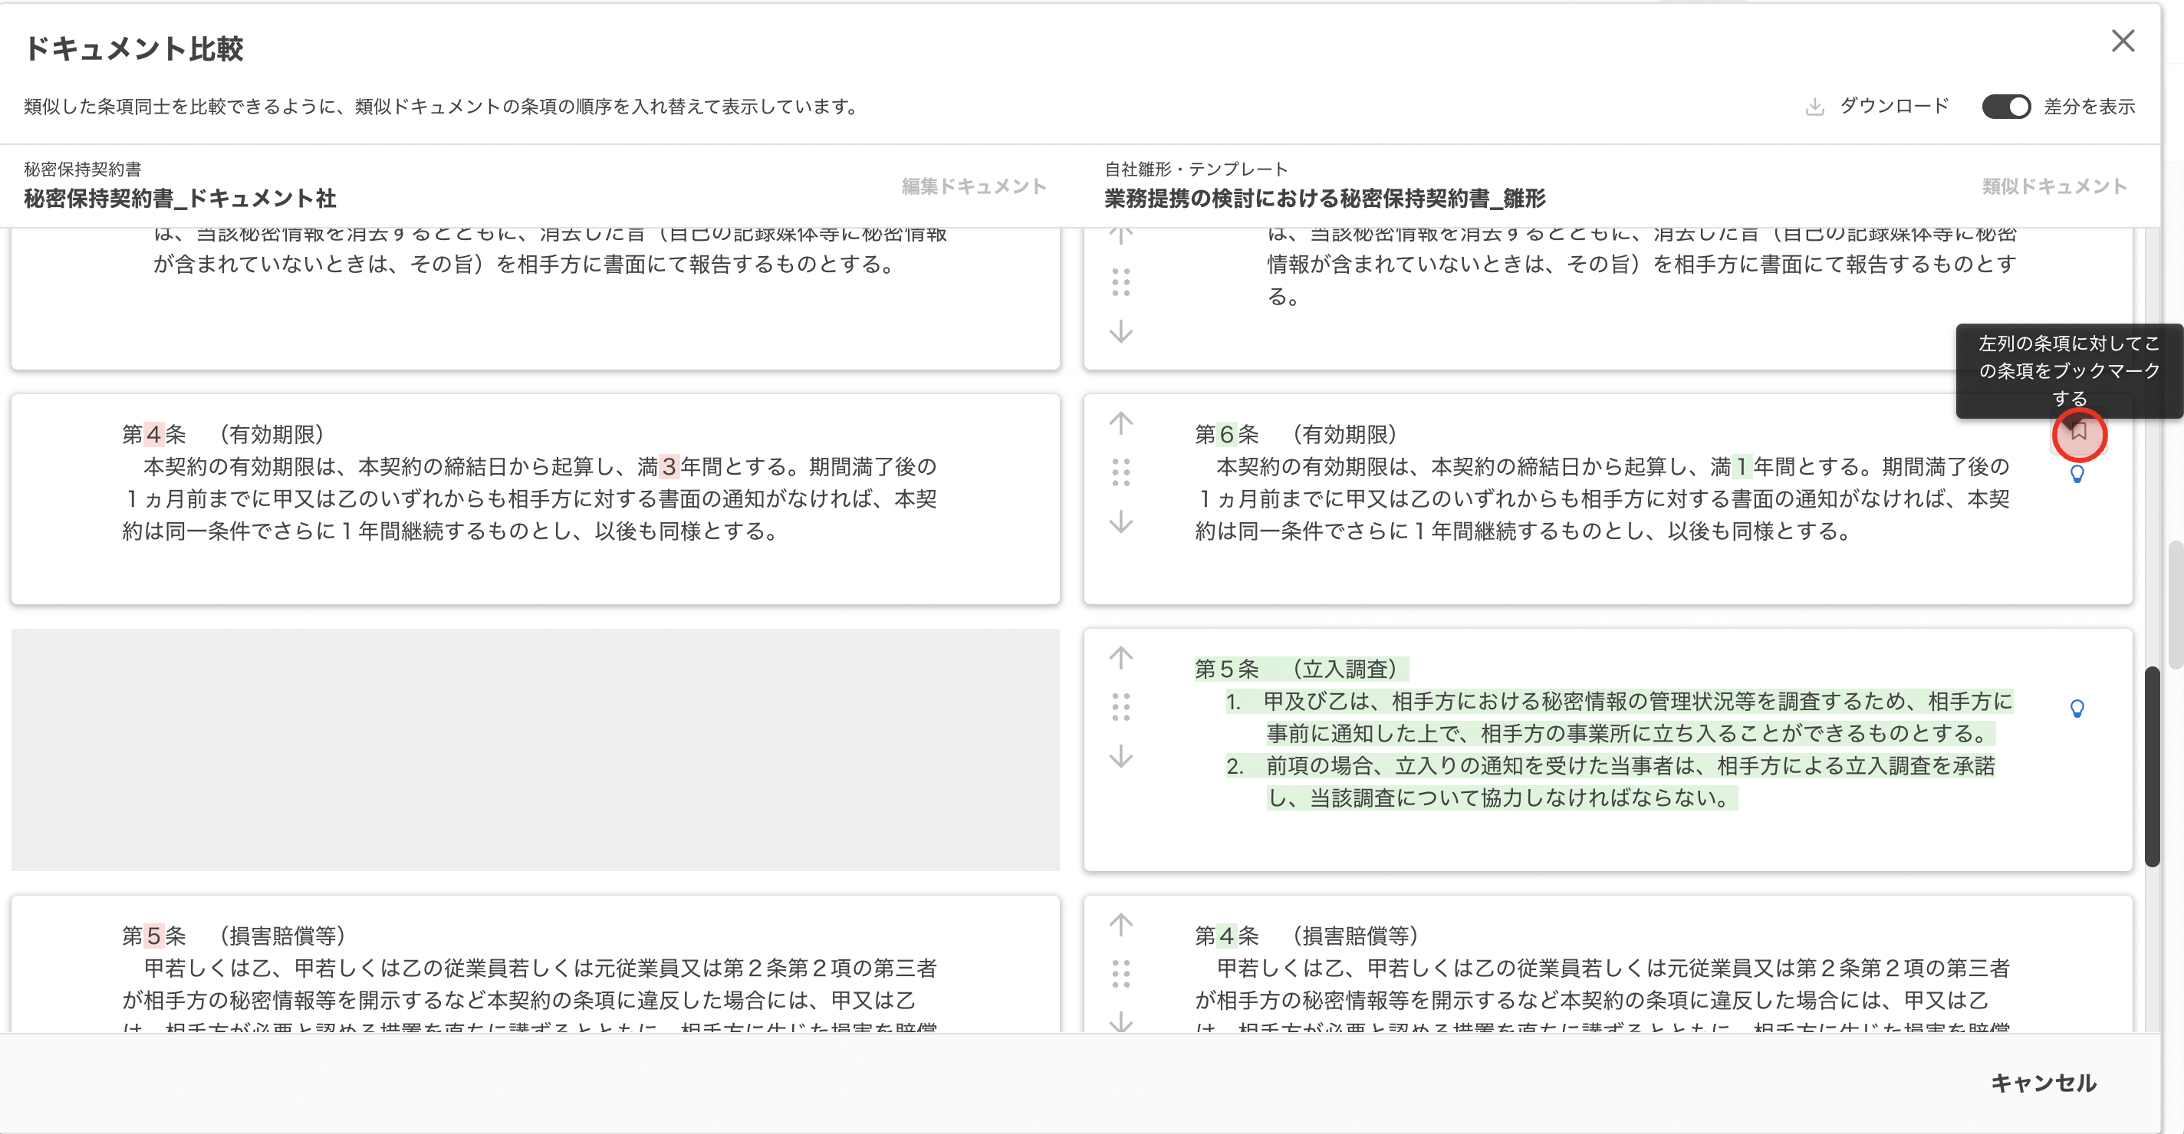Grab drag handle of 第4条 損害賠償等 clause
Screen dimensions: 2184x1134
tap(1121, 974)
